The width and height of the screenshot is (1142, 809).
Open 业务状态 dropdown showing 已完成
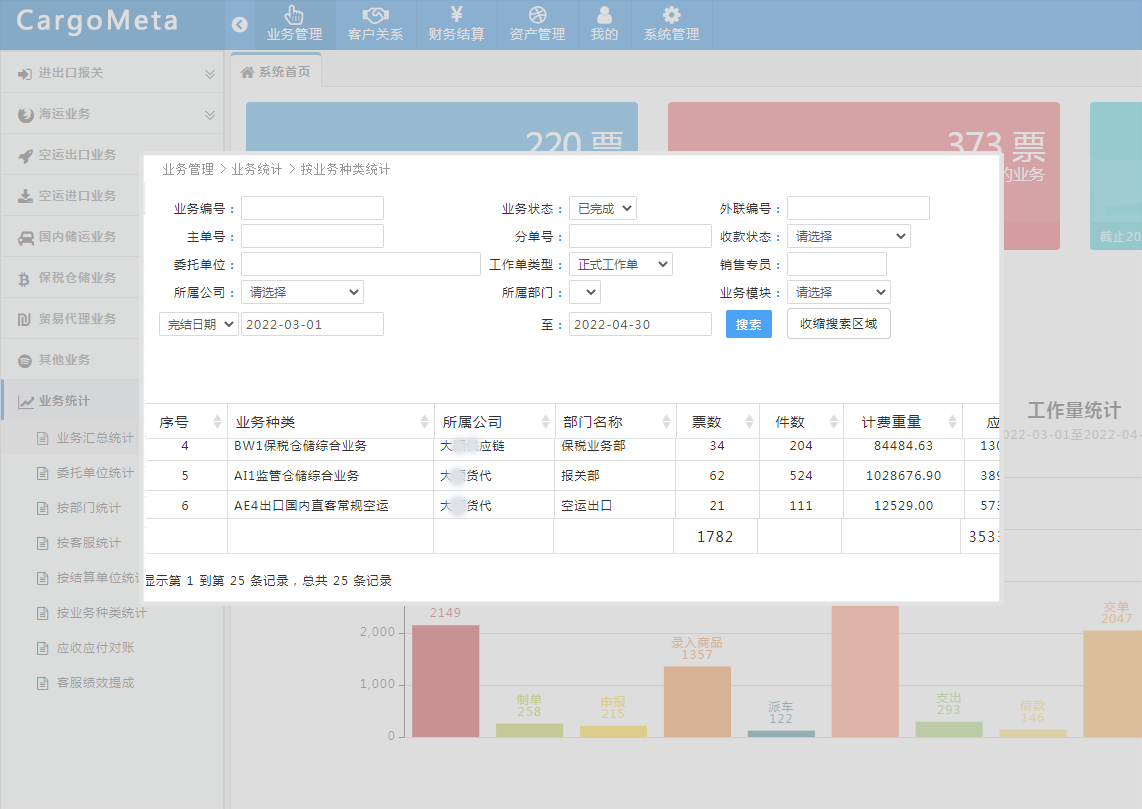[603, 208]
